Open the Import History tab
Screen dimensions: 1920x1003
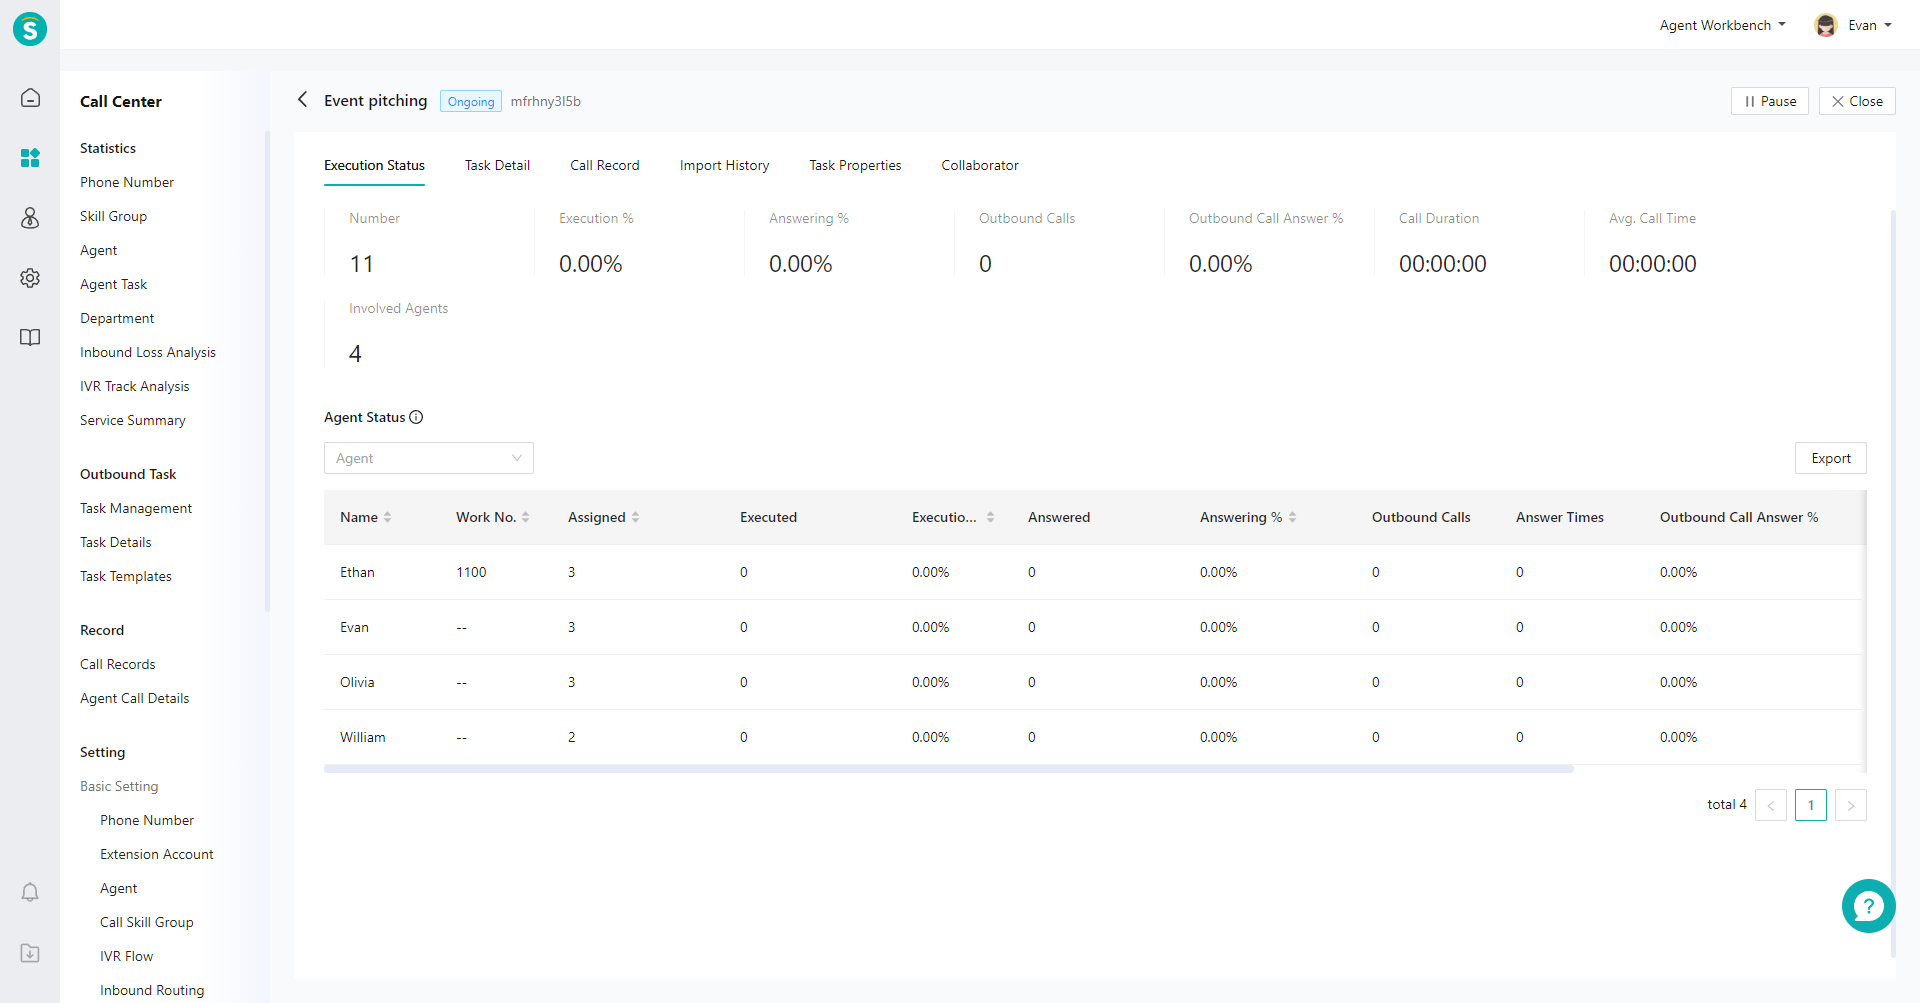tap(724, 165)
